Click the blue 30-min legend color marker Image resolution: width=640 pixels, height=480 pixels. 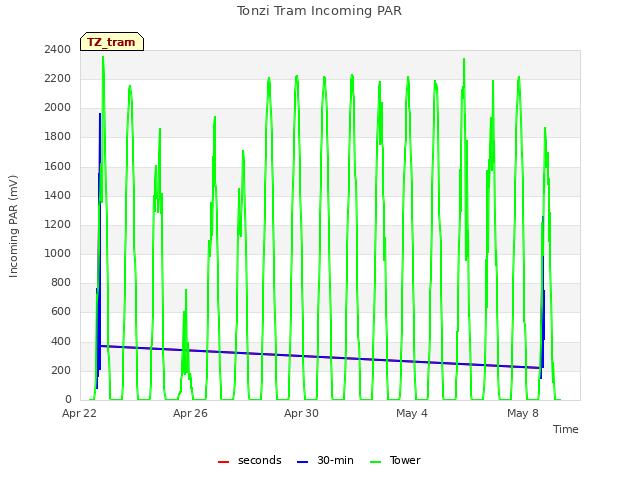[x=302, y=462]
